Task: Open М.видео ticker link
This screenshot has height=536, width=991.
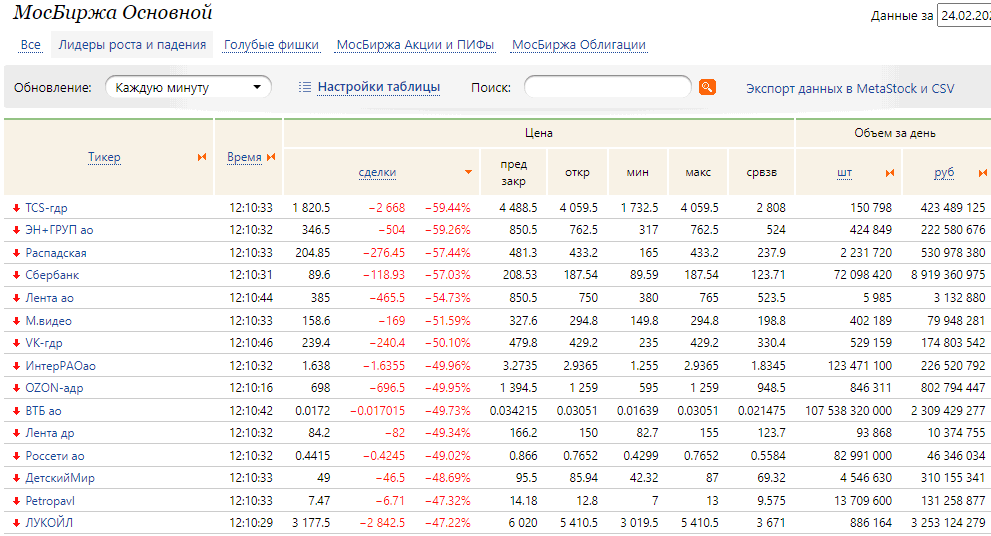Action: click(49, 320)
